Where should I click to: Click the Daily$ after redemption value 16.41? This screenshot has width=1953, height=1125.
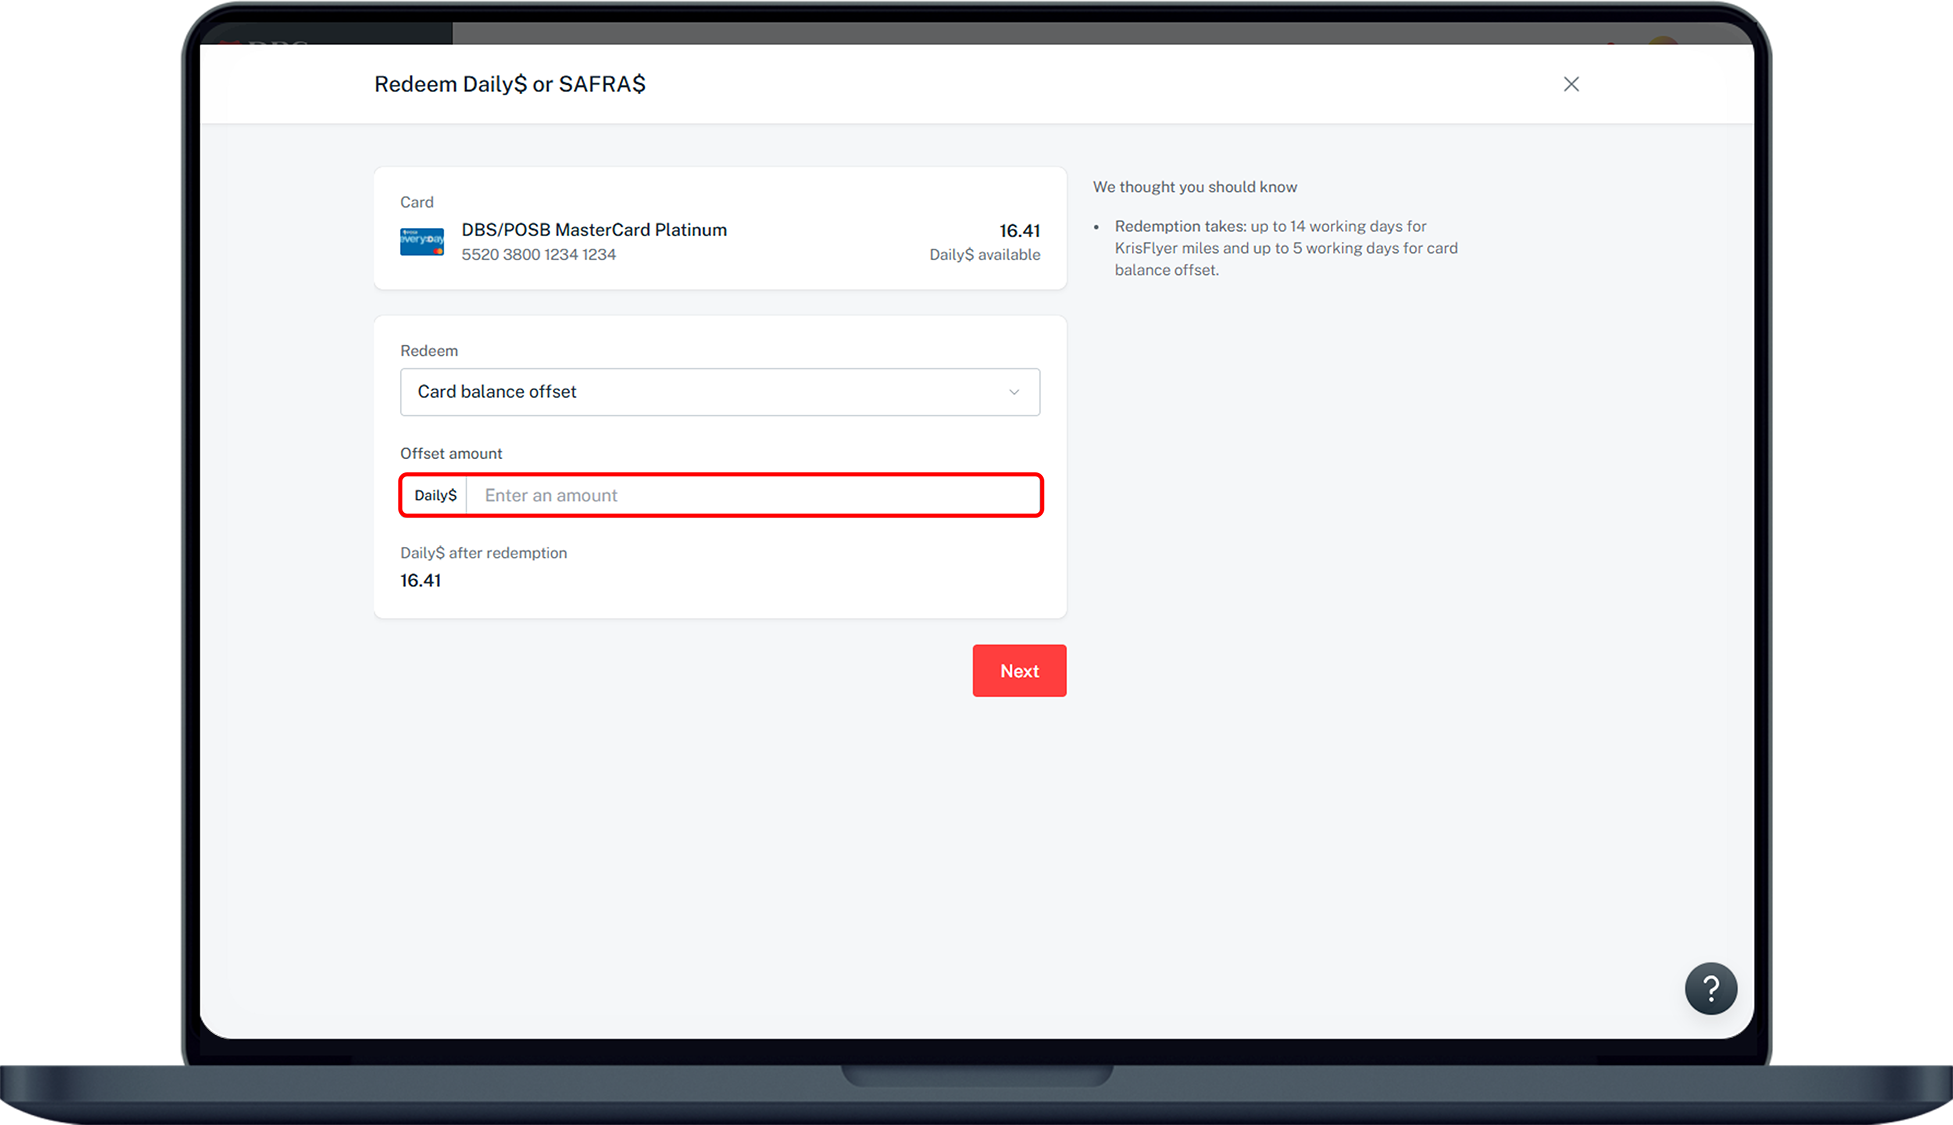pyautogui.click(x=420, y=581)
